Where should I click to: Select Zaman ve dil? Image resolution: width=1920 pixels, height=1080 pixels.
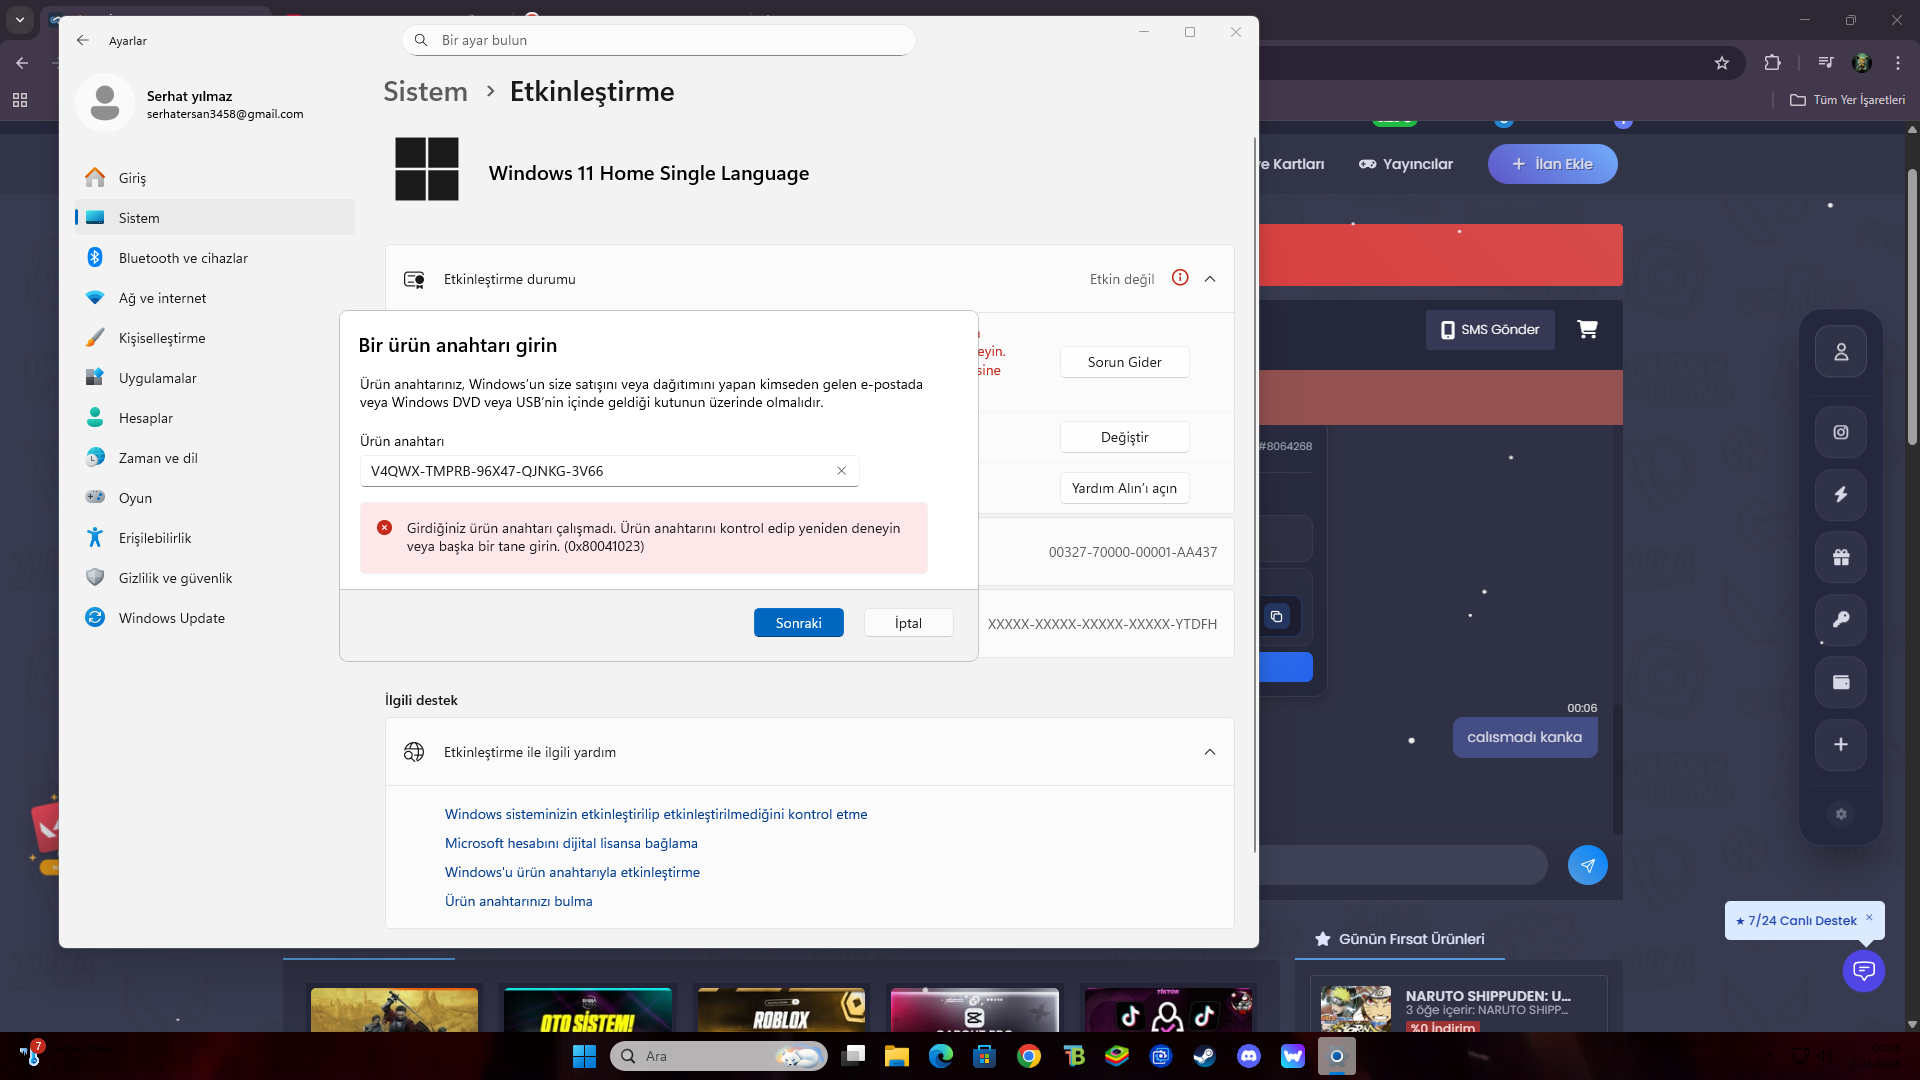215,458
